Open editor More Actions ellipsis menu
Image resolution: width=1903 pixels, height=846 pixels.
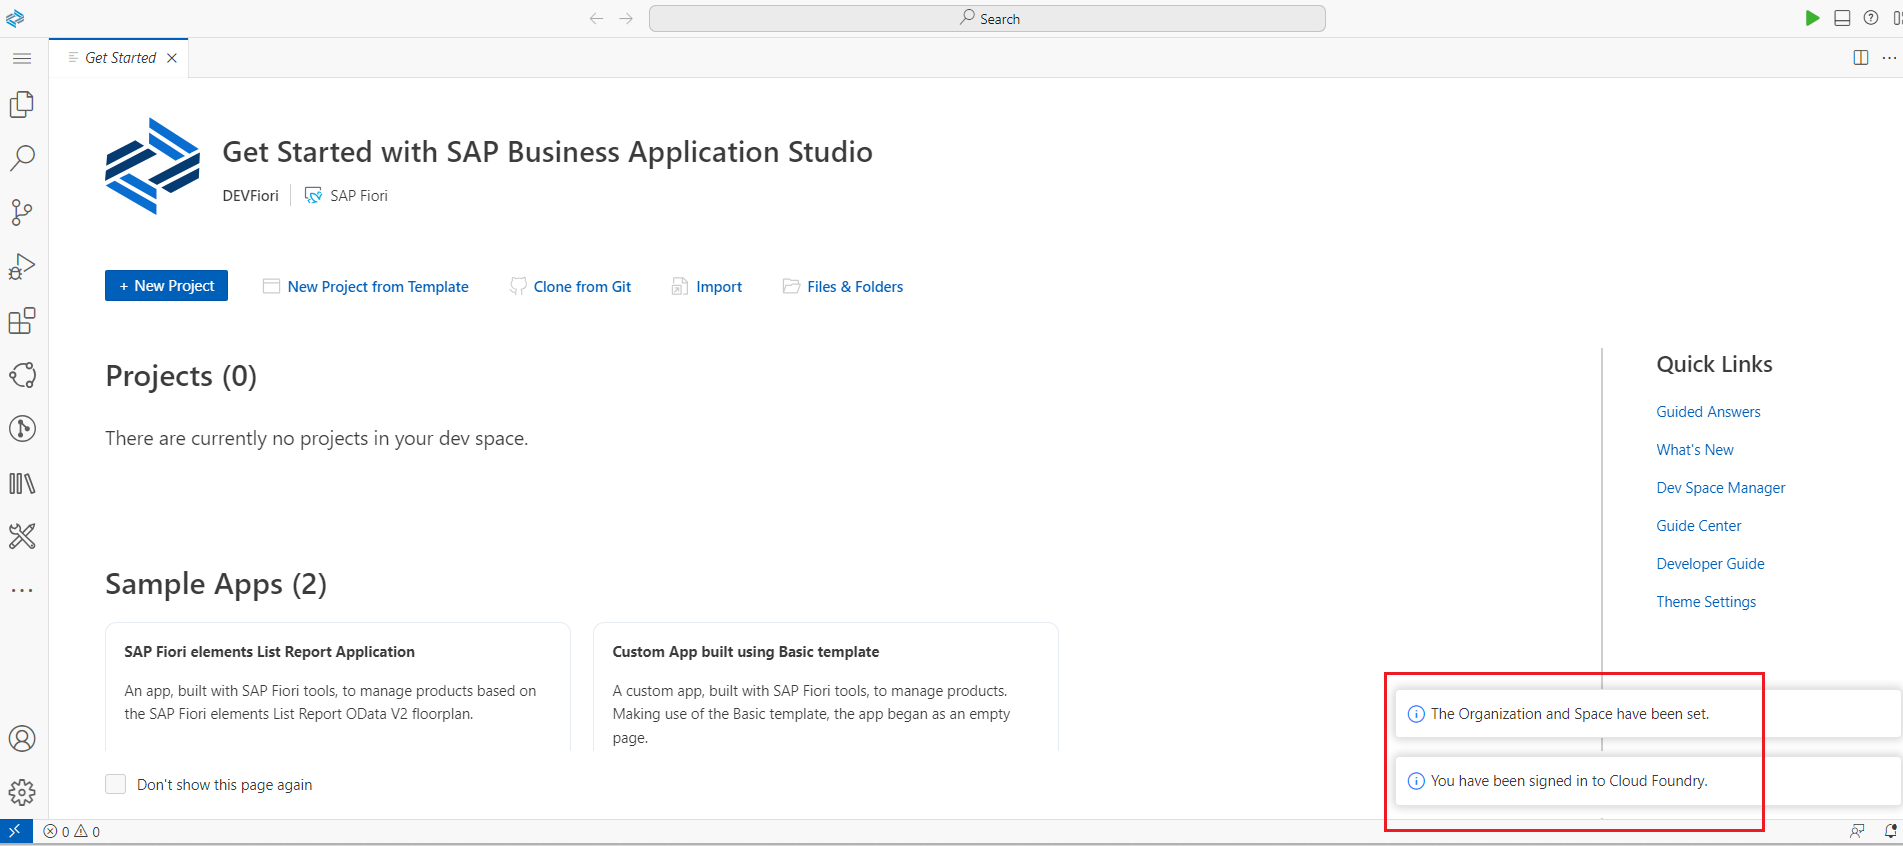tap(1888, 58)
